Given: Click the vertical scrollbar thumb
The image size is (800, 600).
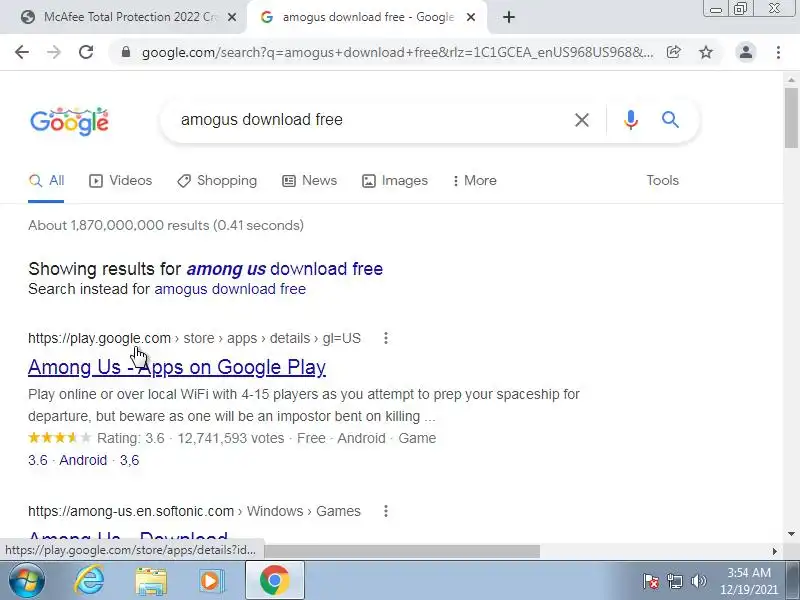Looking at the screenshot, I should pyautogui.click(x=791, y=118).
